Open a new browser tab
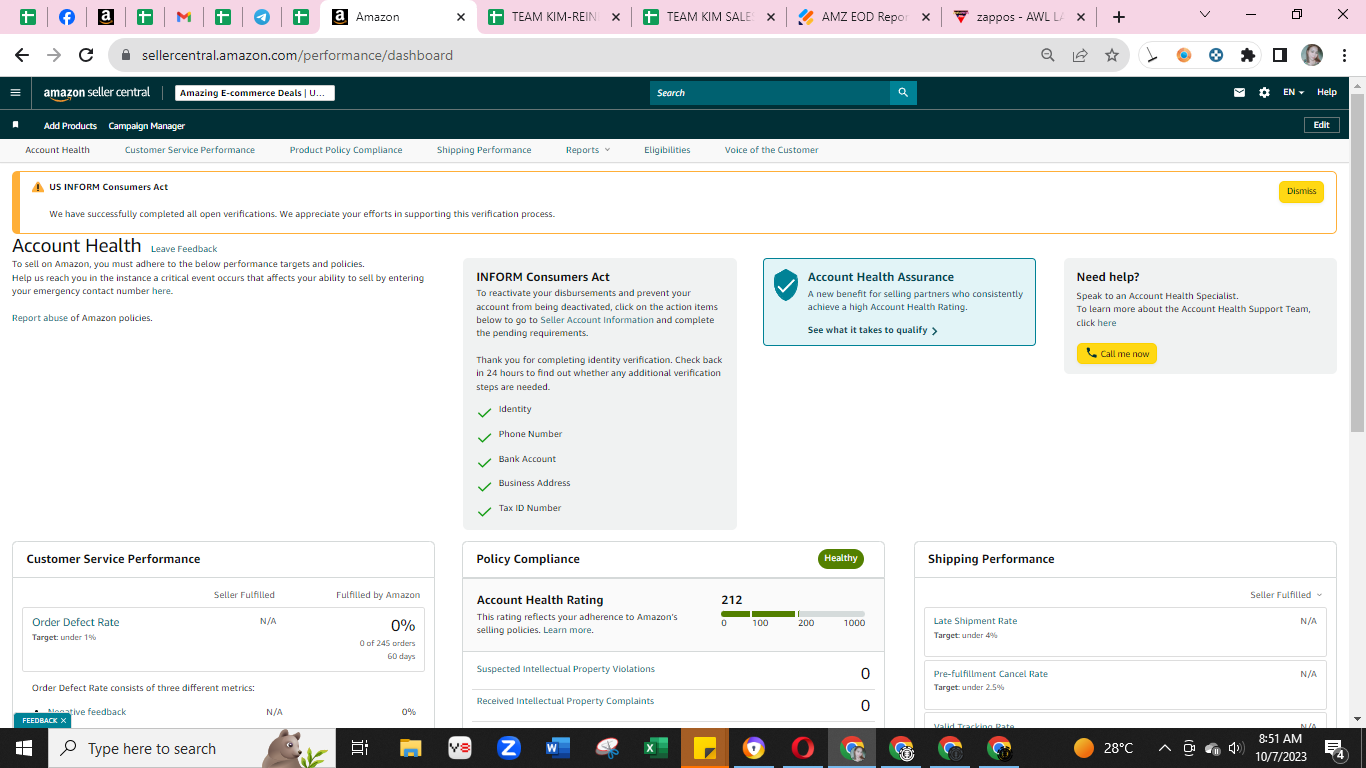This screenshot has width=1366, height=768. tap(1119, 17)
